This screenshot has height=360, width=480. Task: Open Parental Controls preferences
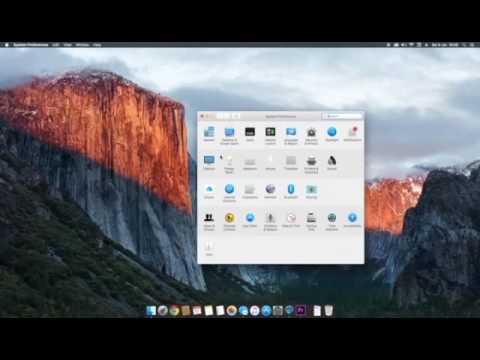click(229, 221)
